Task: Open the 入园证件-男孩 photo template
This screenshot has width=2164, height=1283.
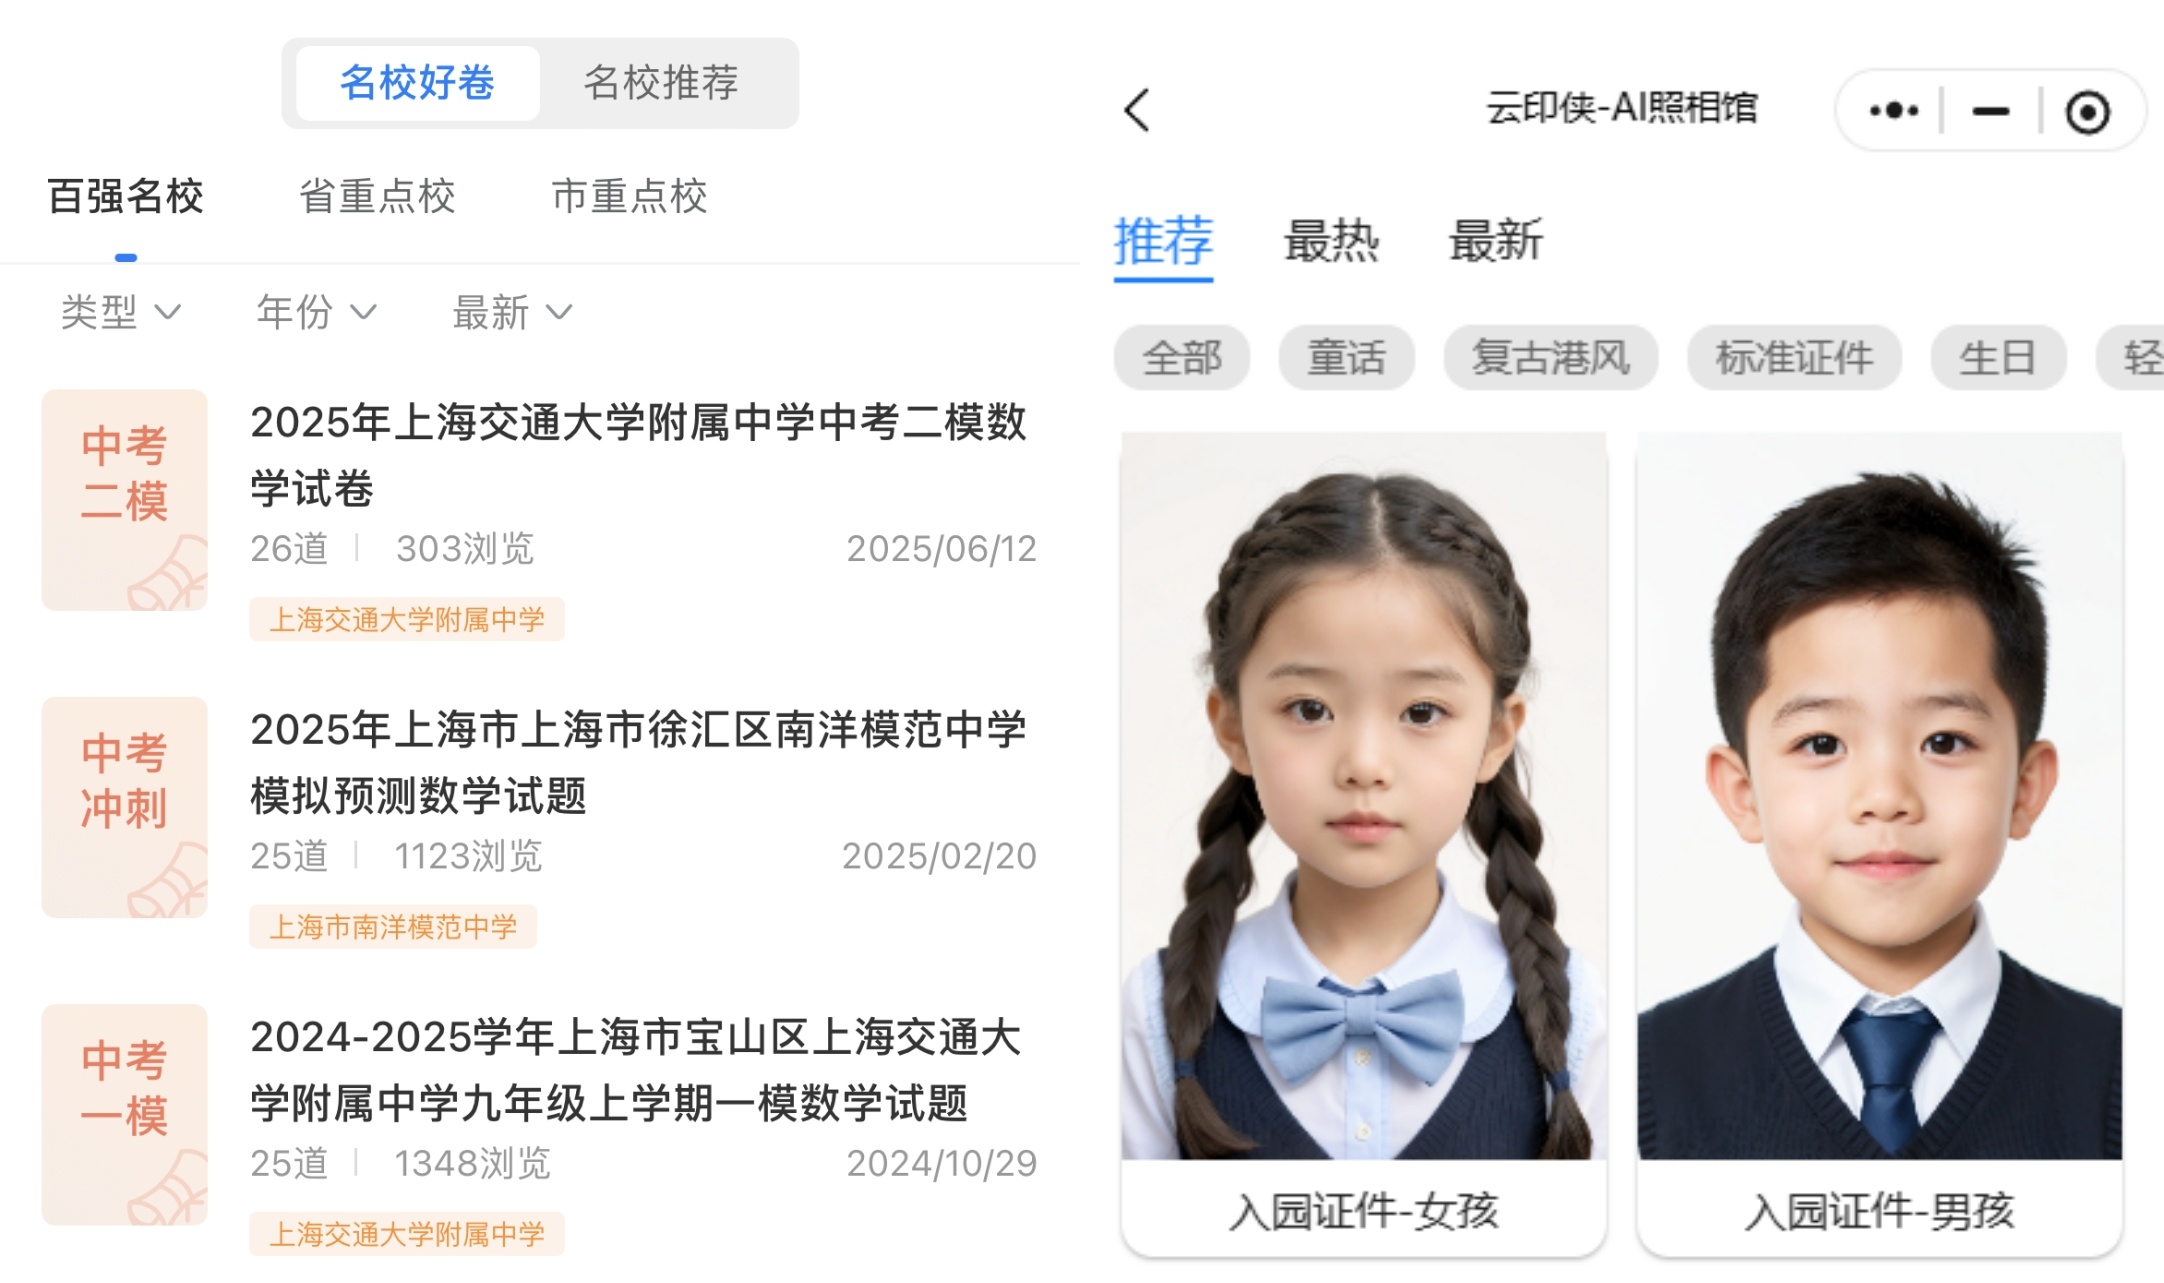Action: (1880, 844)
